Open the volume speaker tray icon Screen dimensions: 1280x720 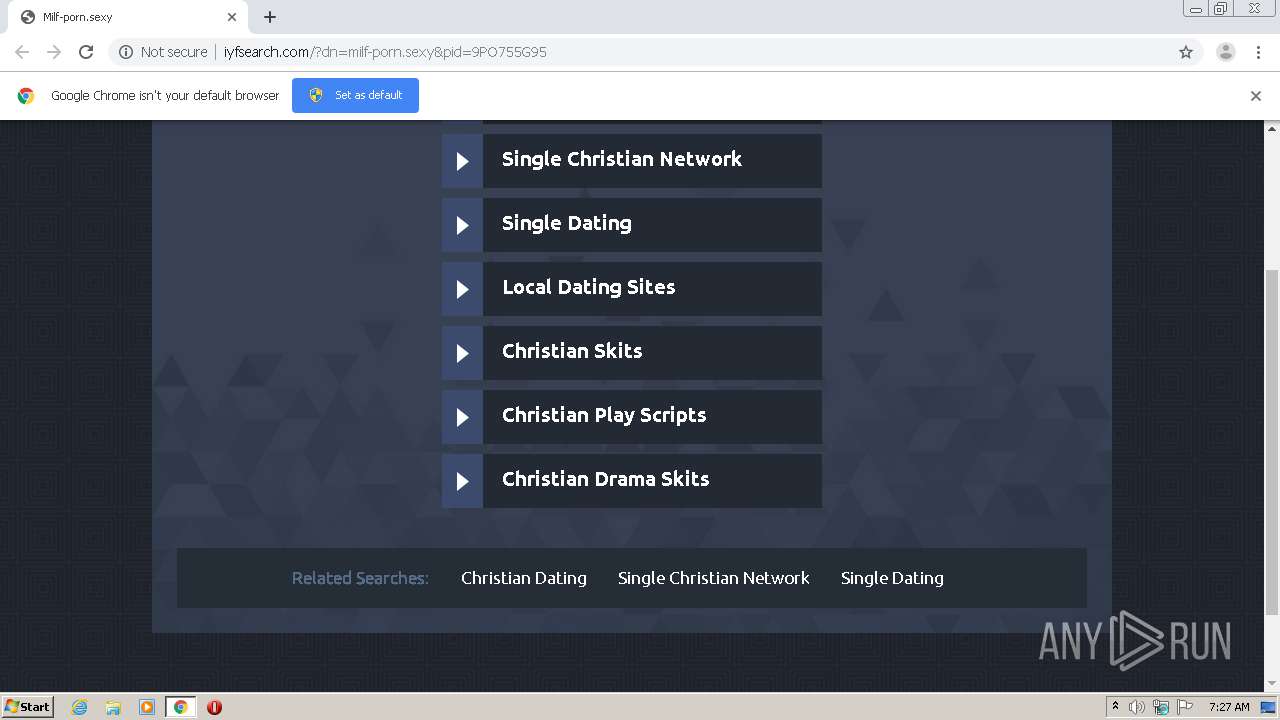click(1137, 707)
